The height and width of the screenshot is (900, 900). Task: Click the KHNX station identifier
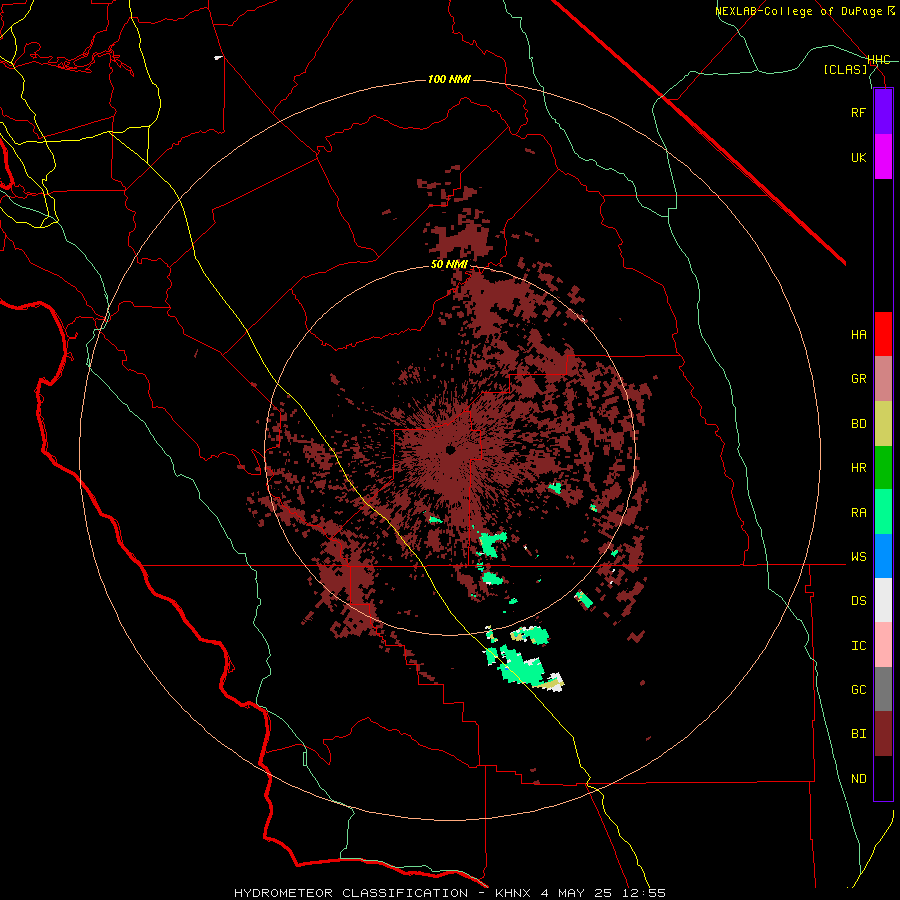513,893
